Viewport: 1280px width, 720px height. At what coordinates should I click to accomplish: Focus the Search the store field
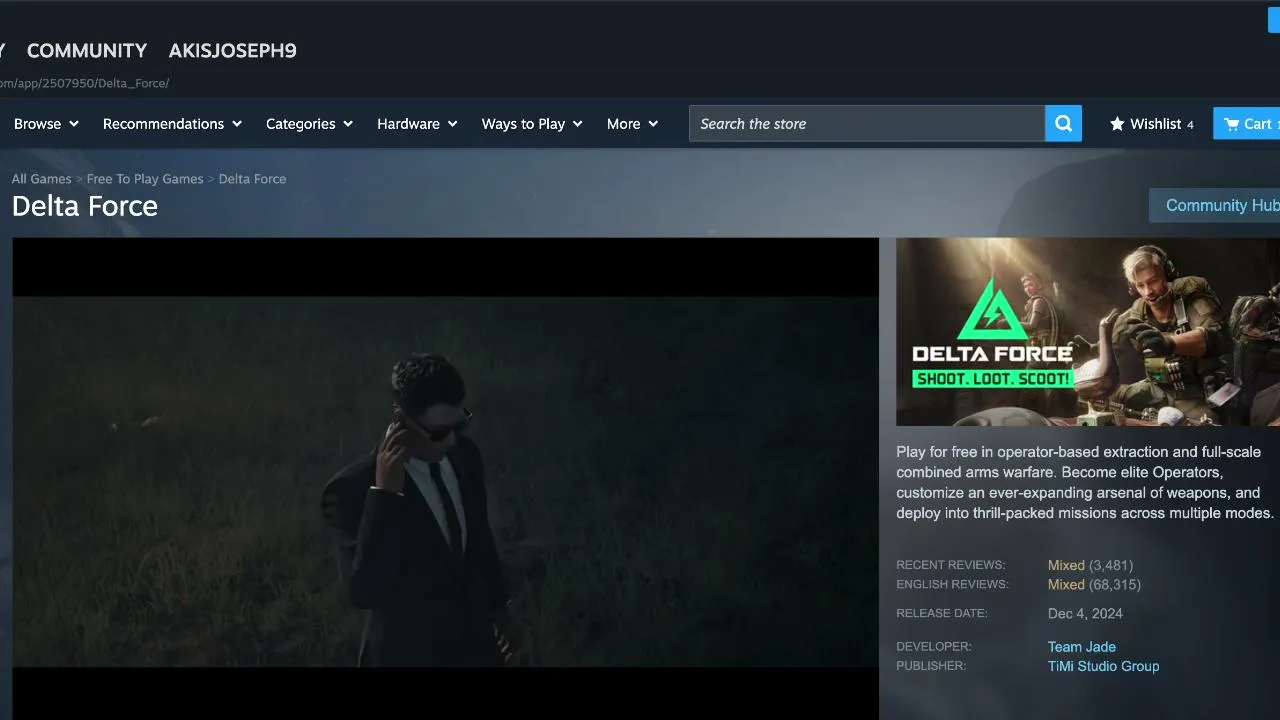[x=867, y=124]
